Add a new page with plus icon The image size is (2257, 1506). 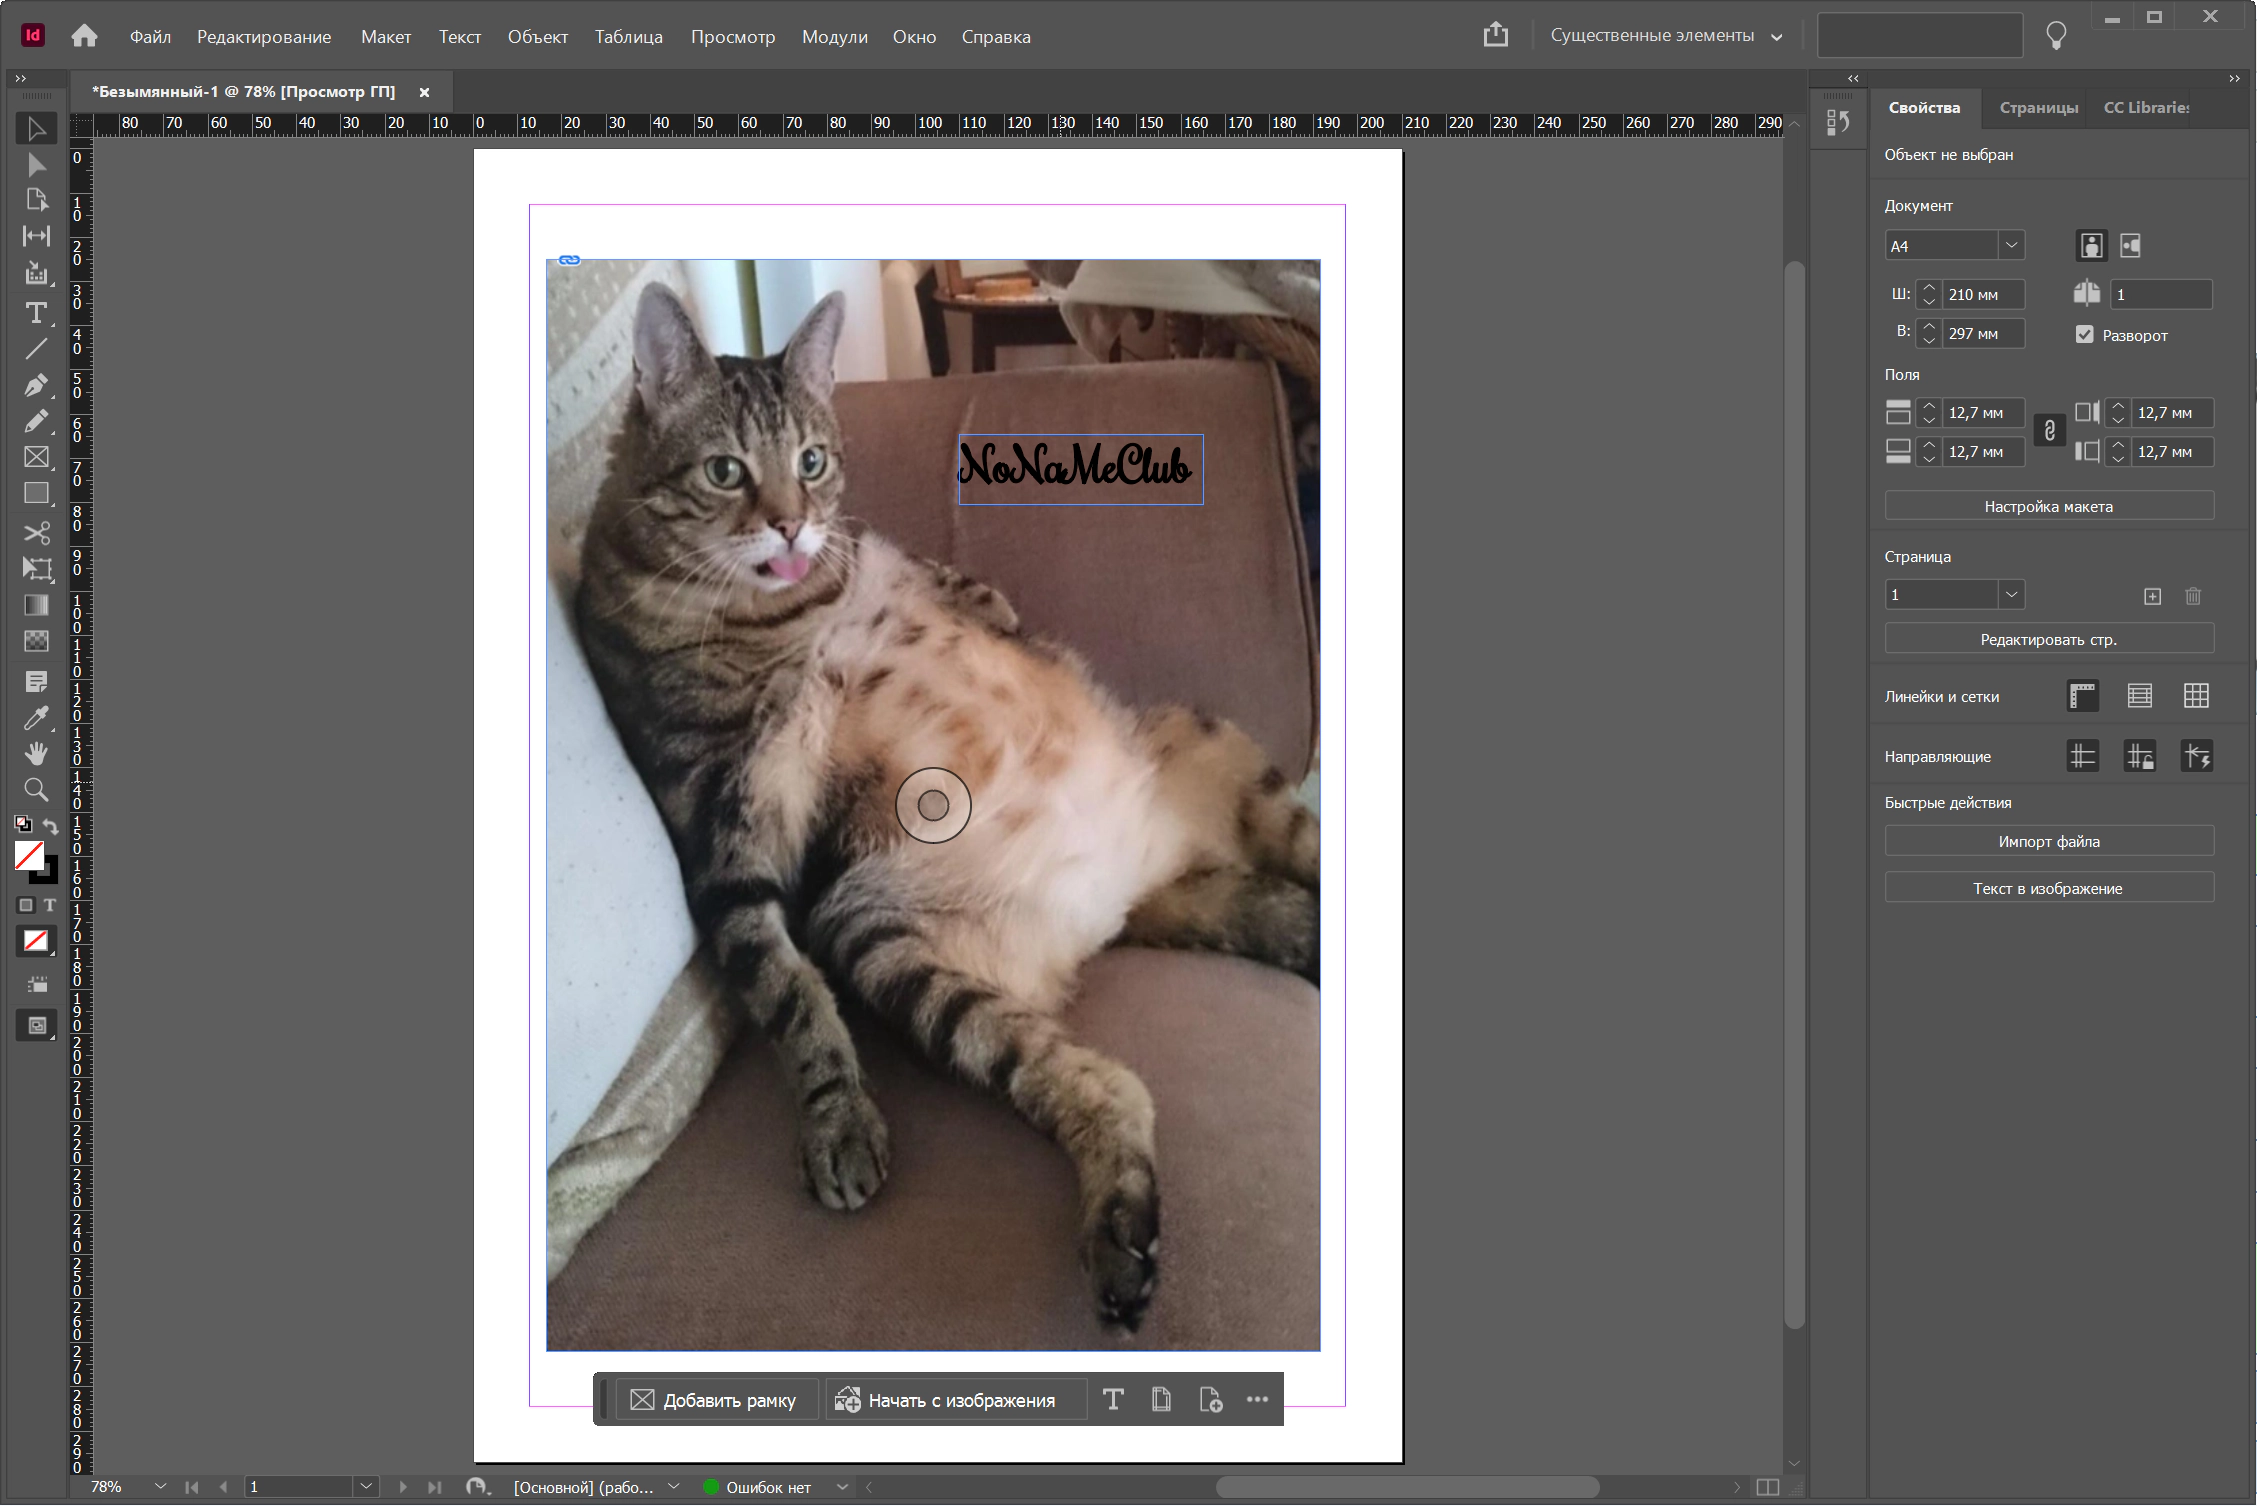pos(2152,596)
